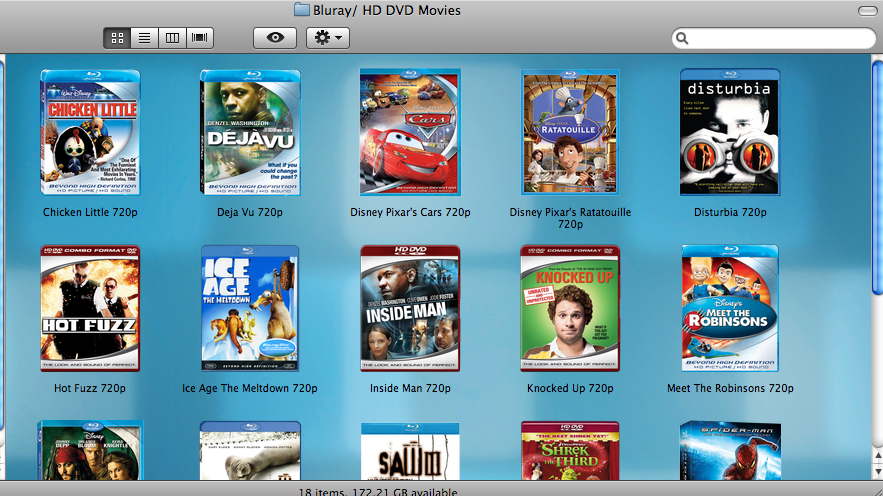
Task: Select the Knocked Up HD DVD cover icon
Action: coord(570,308)
